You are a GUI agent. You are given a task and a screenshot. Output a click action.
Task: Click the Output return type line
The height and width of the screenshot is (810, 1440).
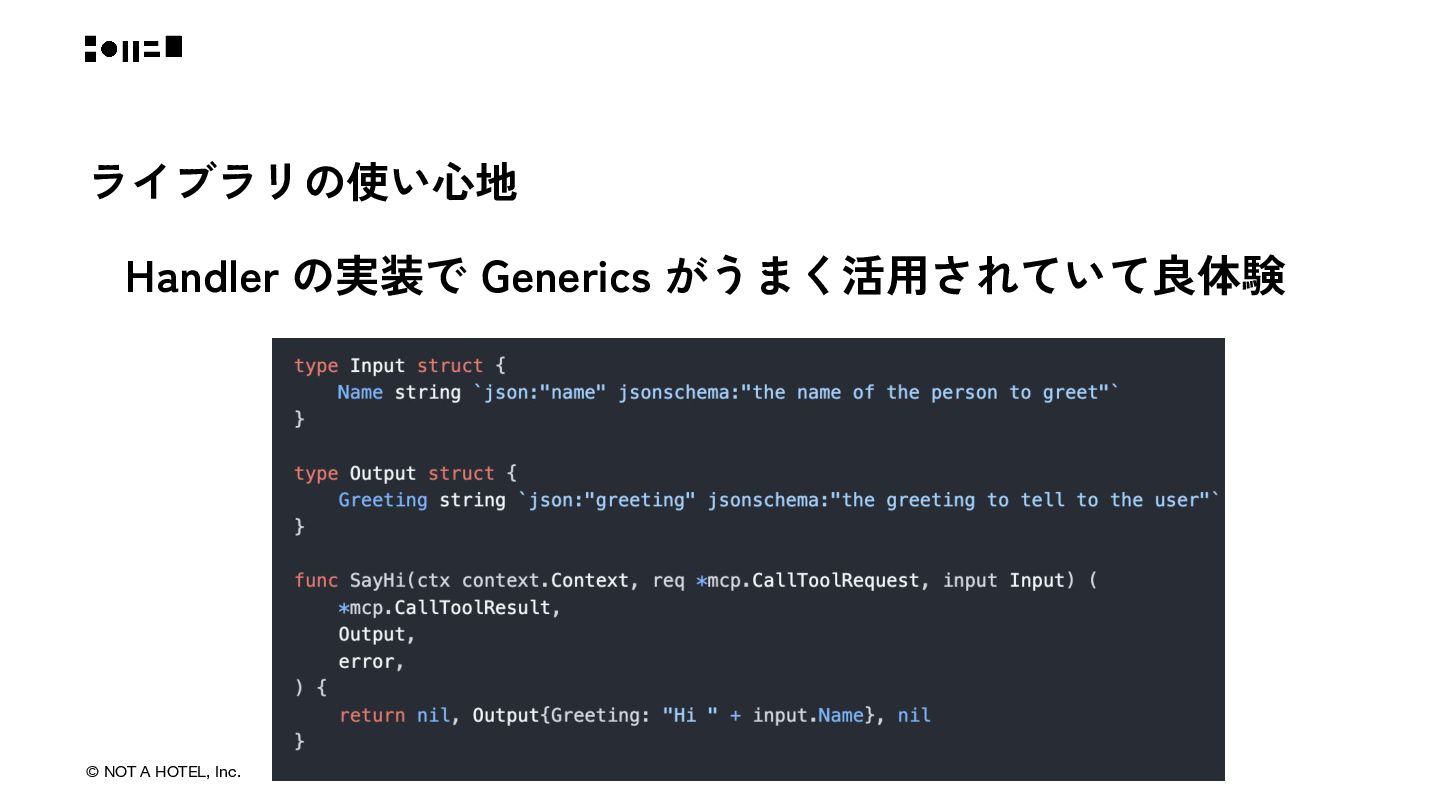376,634
